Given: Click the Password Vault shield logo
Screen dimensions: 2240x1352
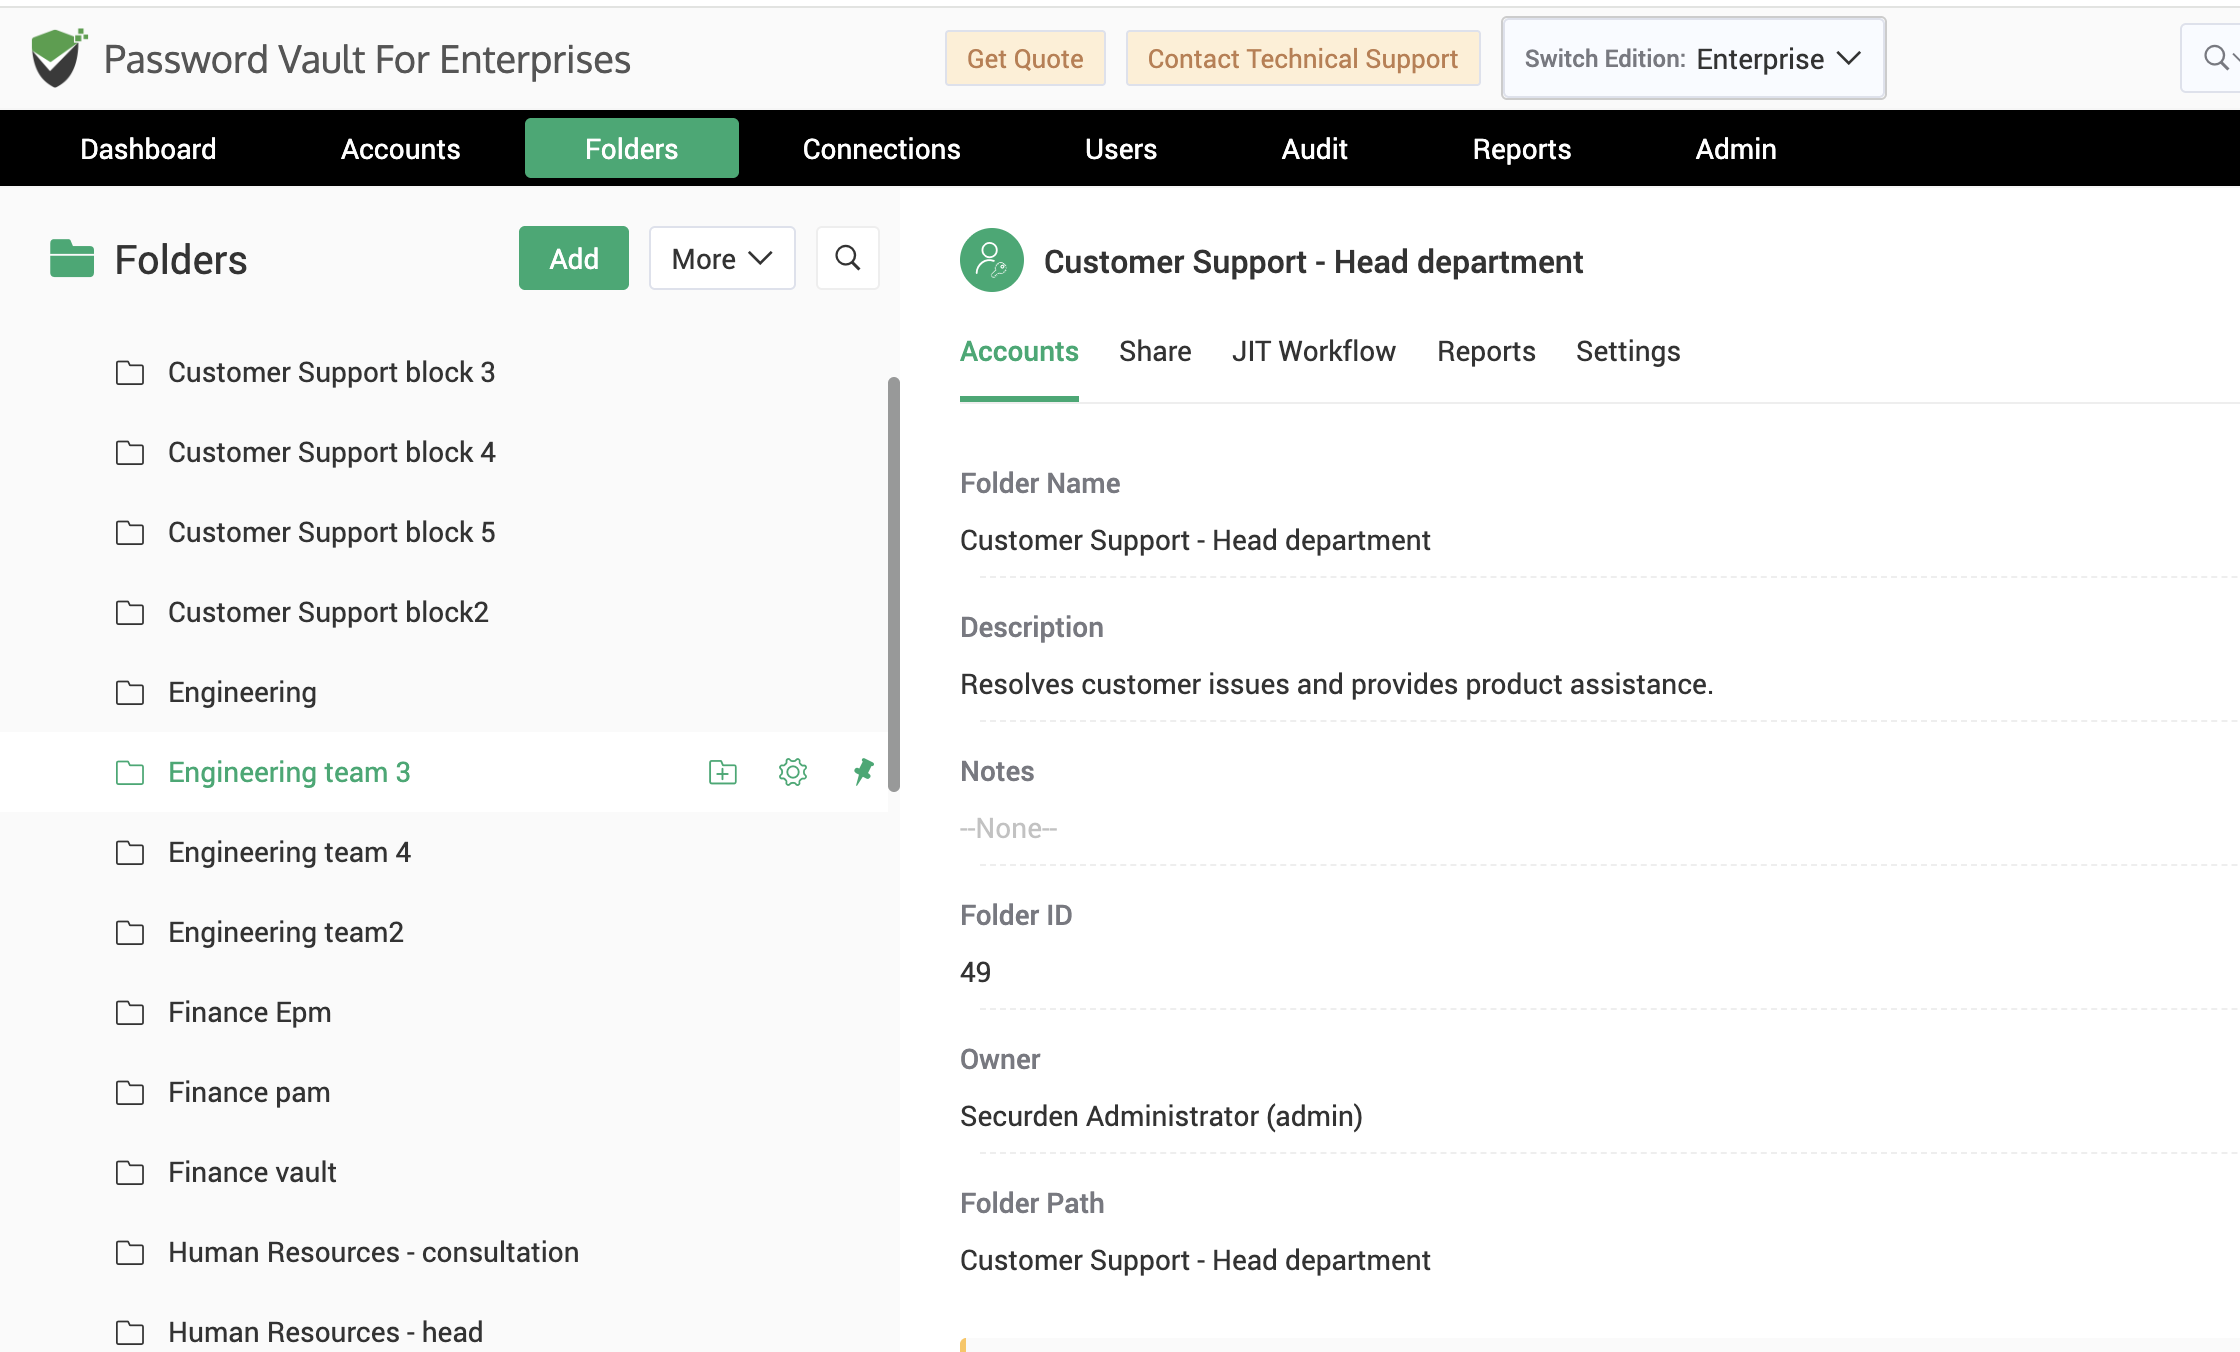Looking at the screenshot, I should pyautogui.click(x=58, y=58).
